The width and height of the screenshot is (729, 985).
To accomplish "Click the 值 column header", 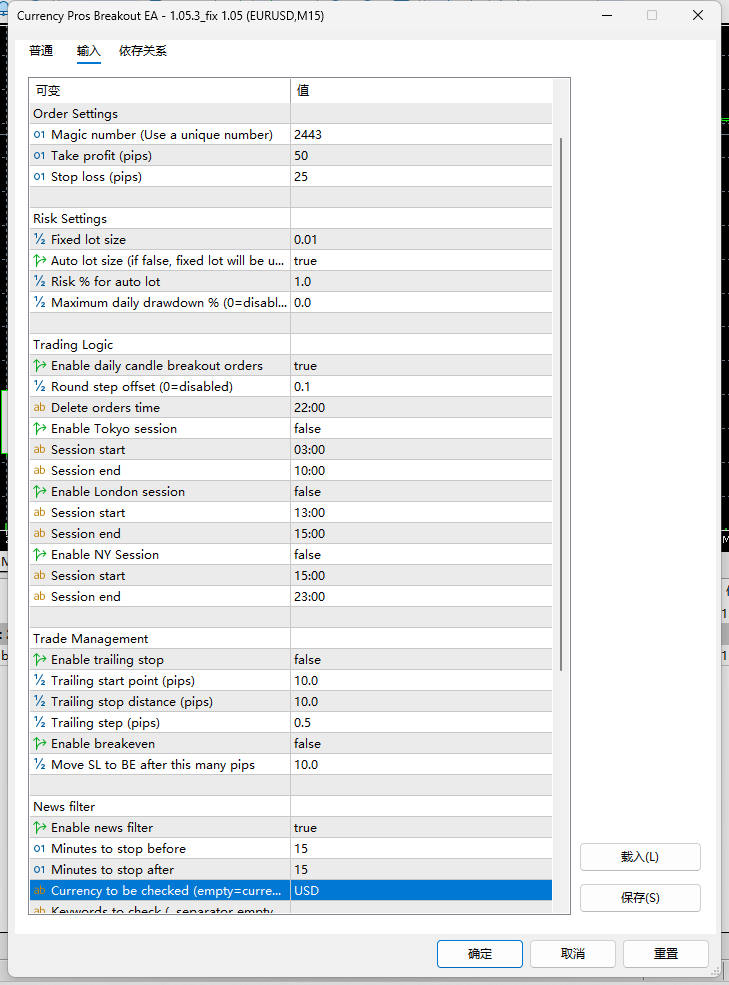I will [421, 90].
